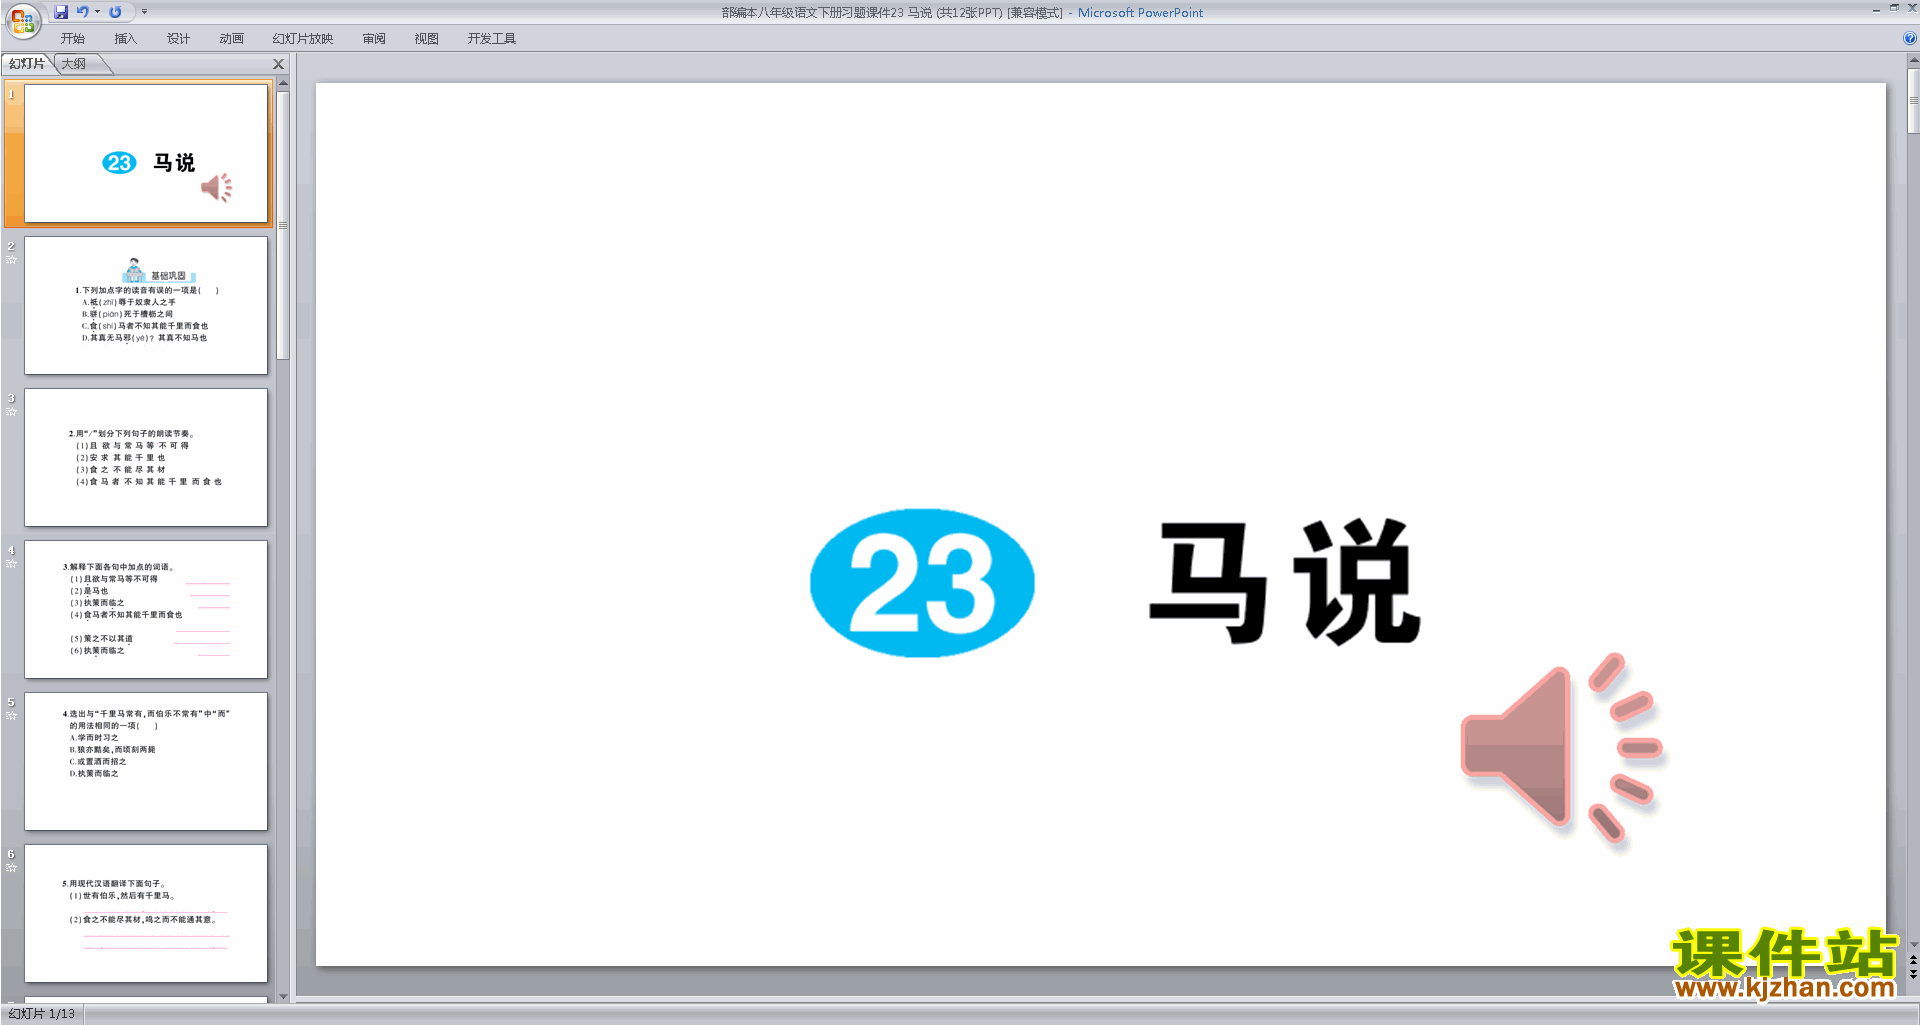Viewport: 1920px width, 1025px height.
Task: Switch to the 幻灯片 pane tab
Action: tap(27, 64)
